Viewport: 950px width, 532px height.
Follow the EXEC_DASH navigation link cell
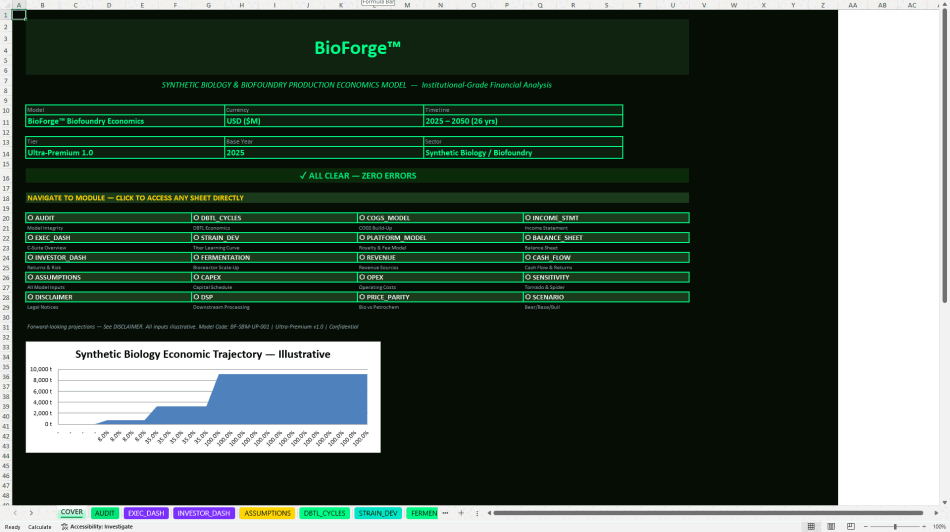click(x=108, y=238)
